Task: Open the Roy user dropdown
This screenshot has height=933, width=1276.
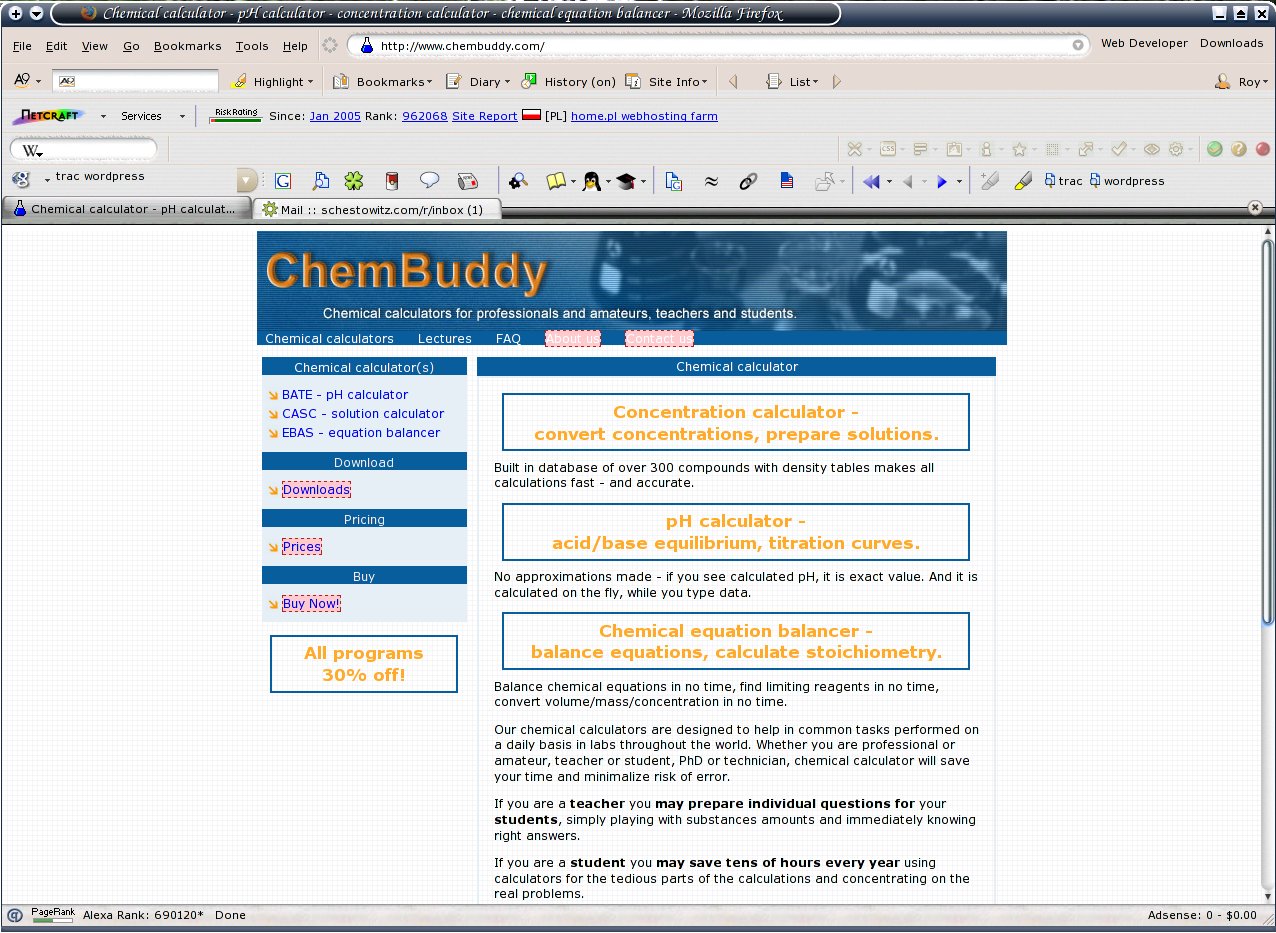Action: tap(1243, 82)
